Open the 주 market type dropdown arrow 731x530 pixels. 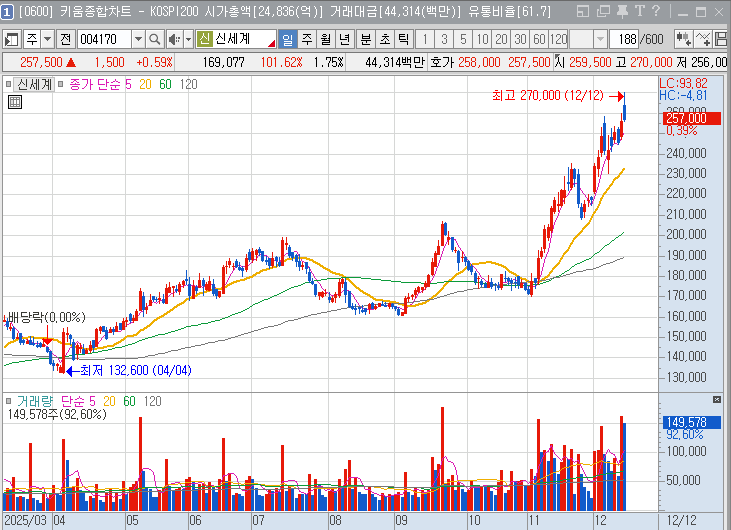pos(47,39)
